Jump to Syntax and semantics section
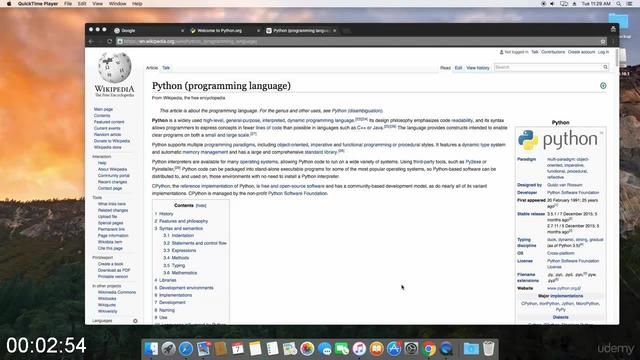 (181, 229)
